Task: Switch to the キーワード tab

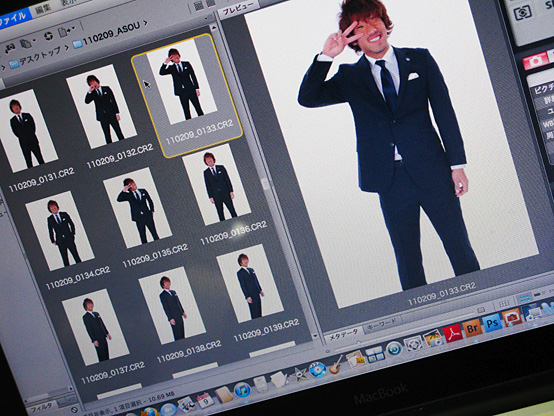Action: coord(382,325)
